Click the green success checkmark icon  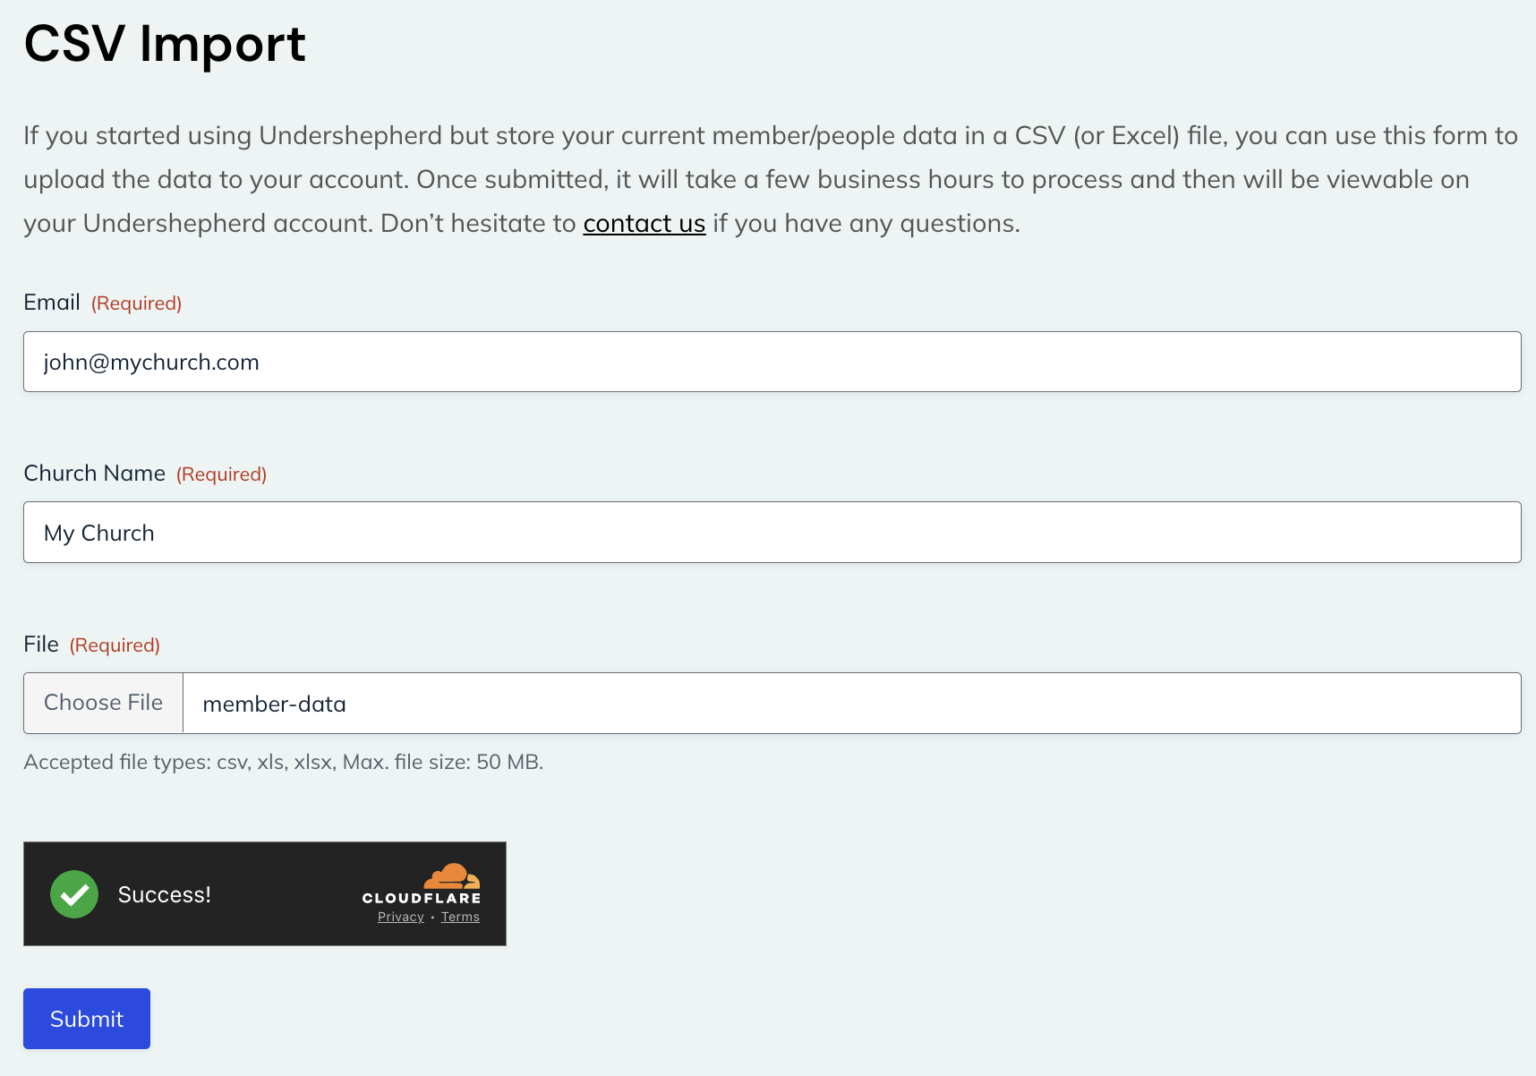[73, 894]
